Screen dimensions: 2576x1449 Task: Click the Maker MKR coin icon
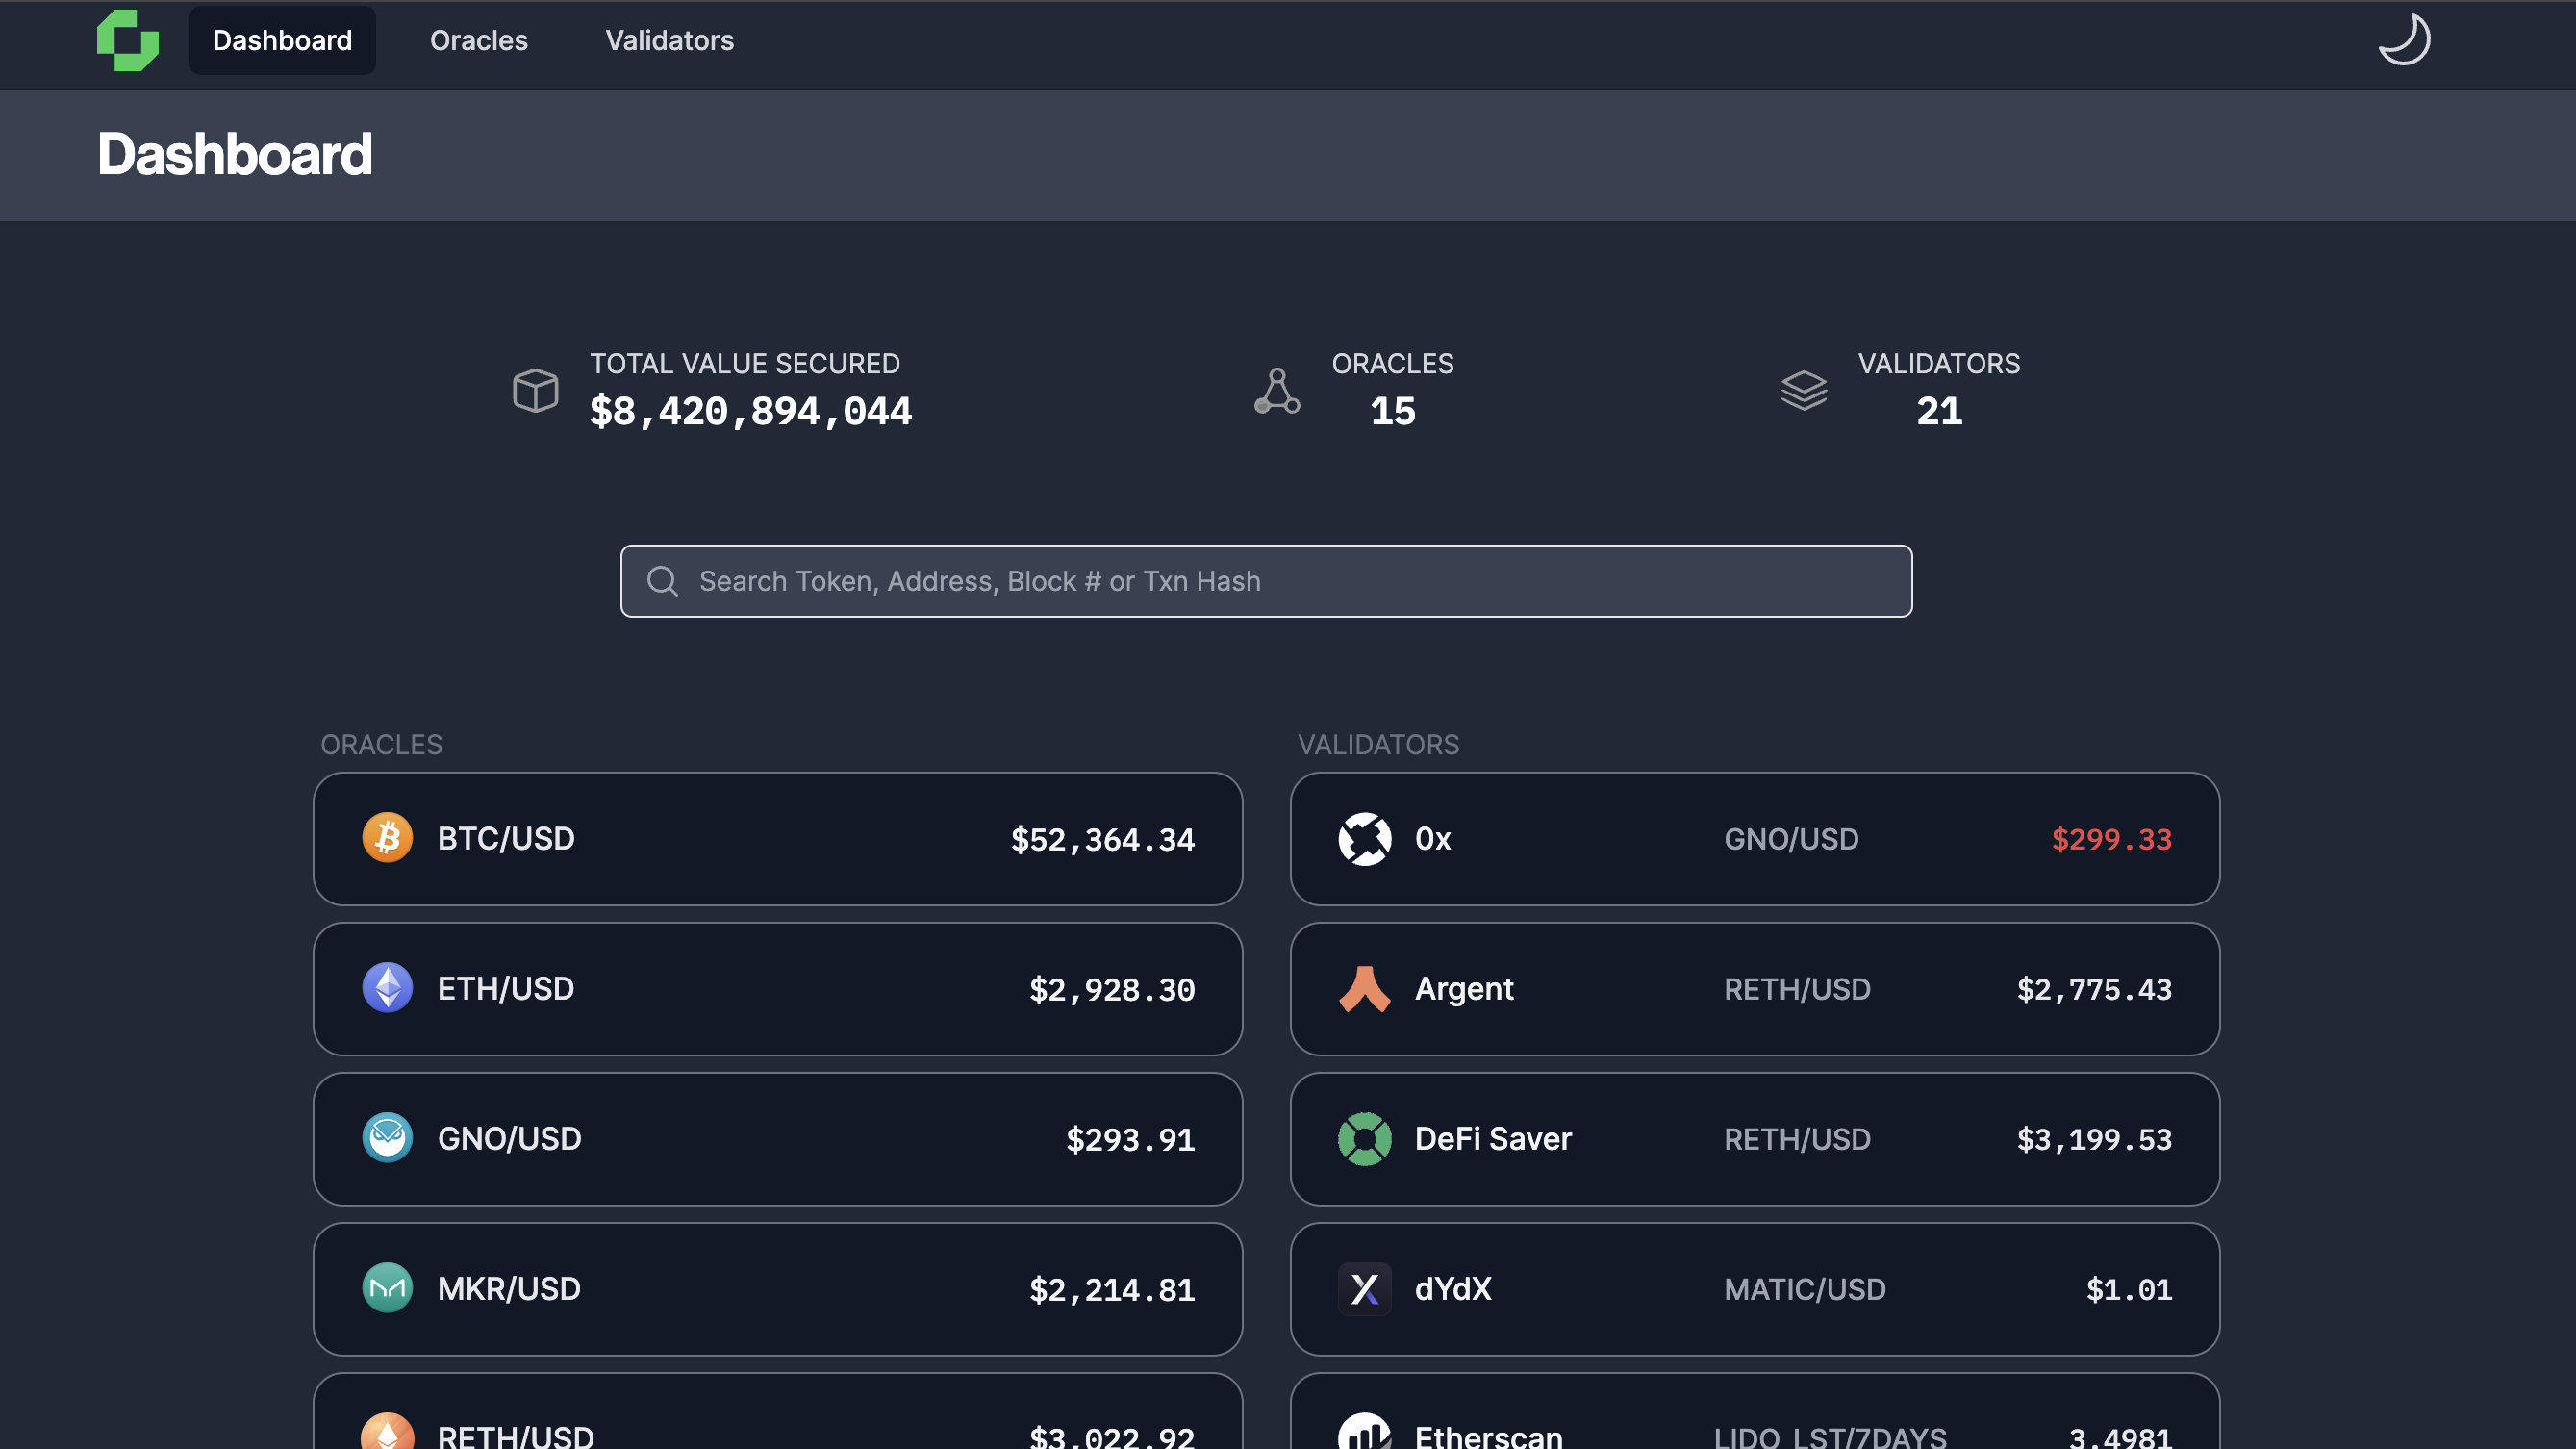coord(387,1288)
